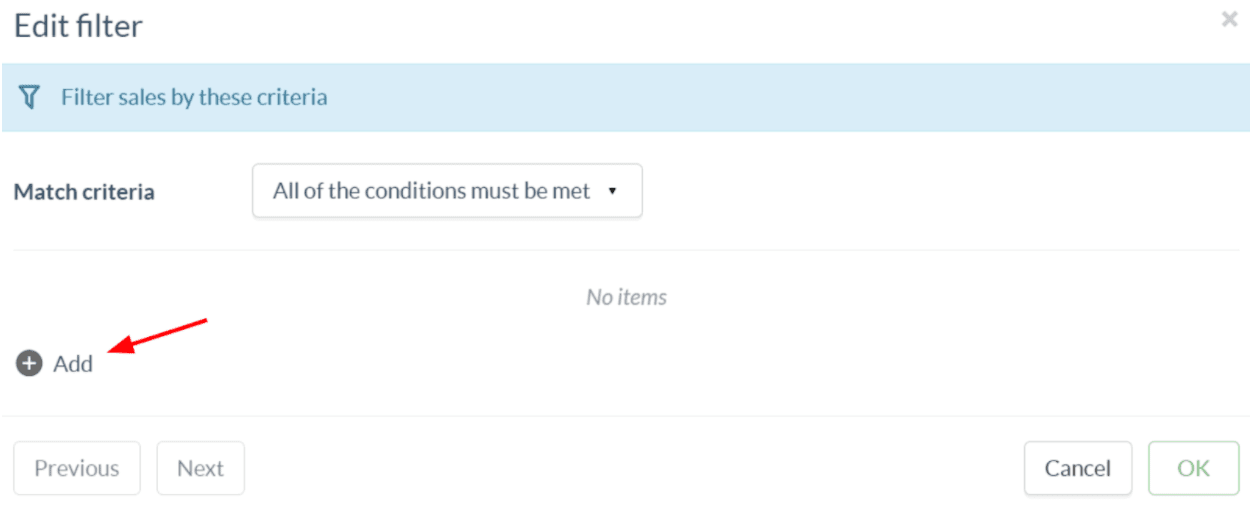Click the Add link text
Image resolution: width=1254 pixels, height=510 pixels.
pyautogui.click(x=73, y=364)
